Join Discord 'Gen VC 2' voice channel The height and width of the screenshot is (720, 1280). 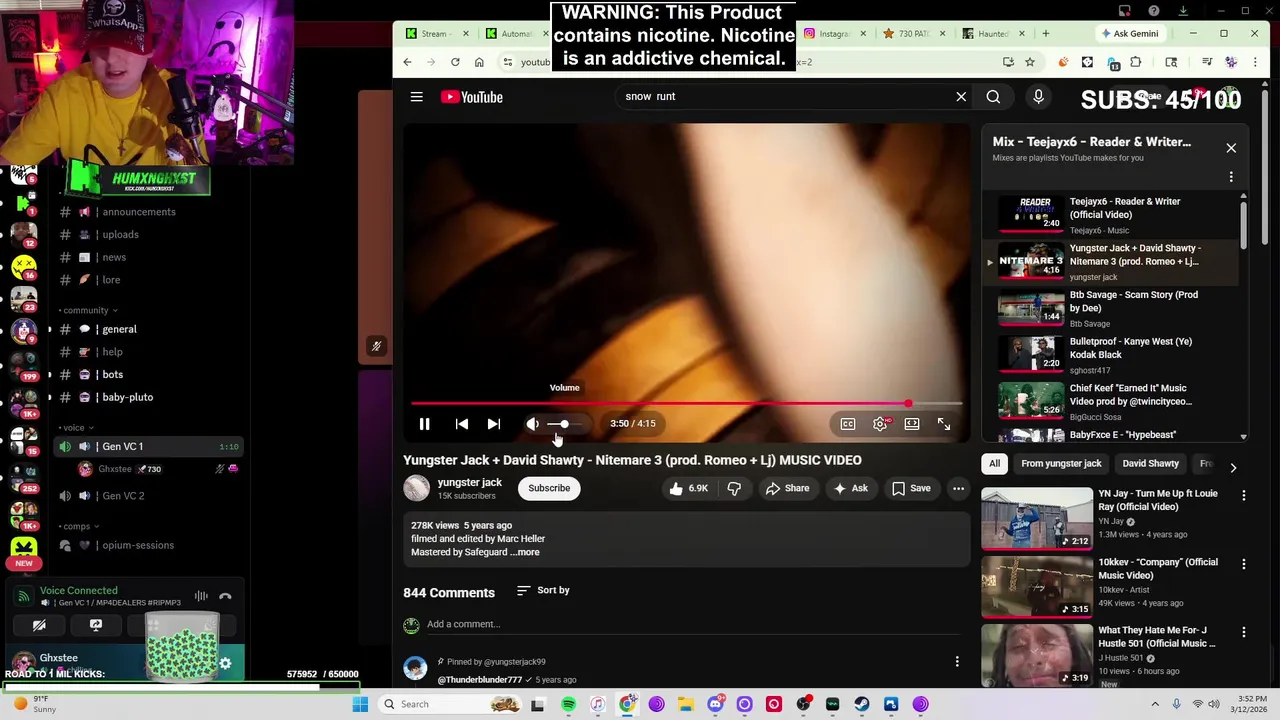pos(123,496)
